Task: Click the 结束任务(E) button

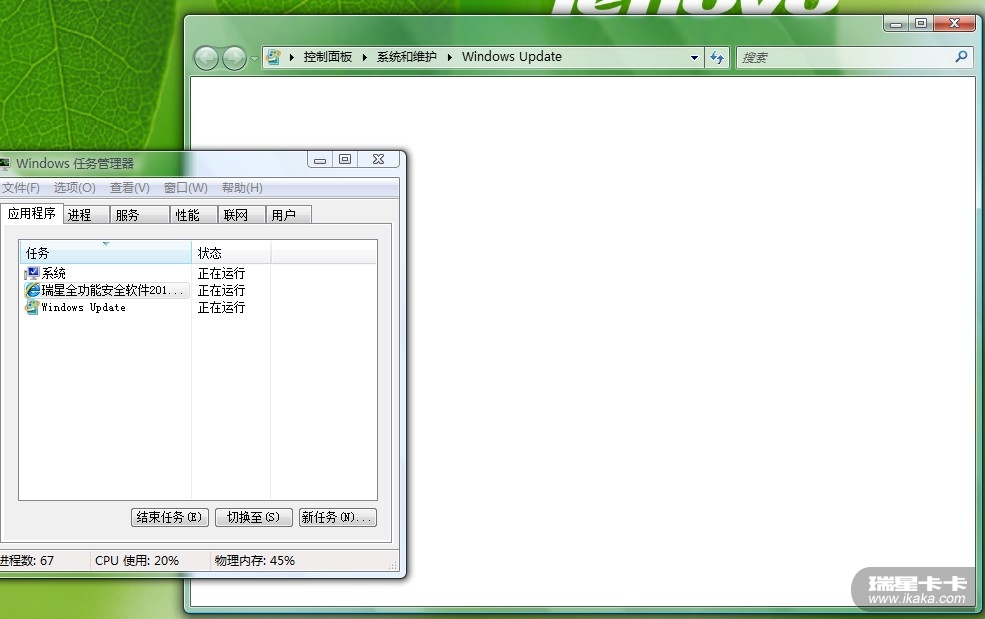Action: pyautogui.click(x=170, y=517)
